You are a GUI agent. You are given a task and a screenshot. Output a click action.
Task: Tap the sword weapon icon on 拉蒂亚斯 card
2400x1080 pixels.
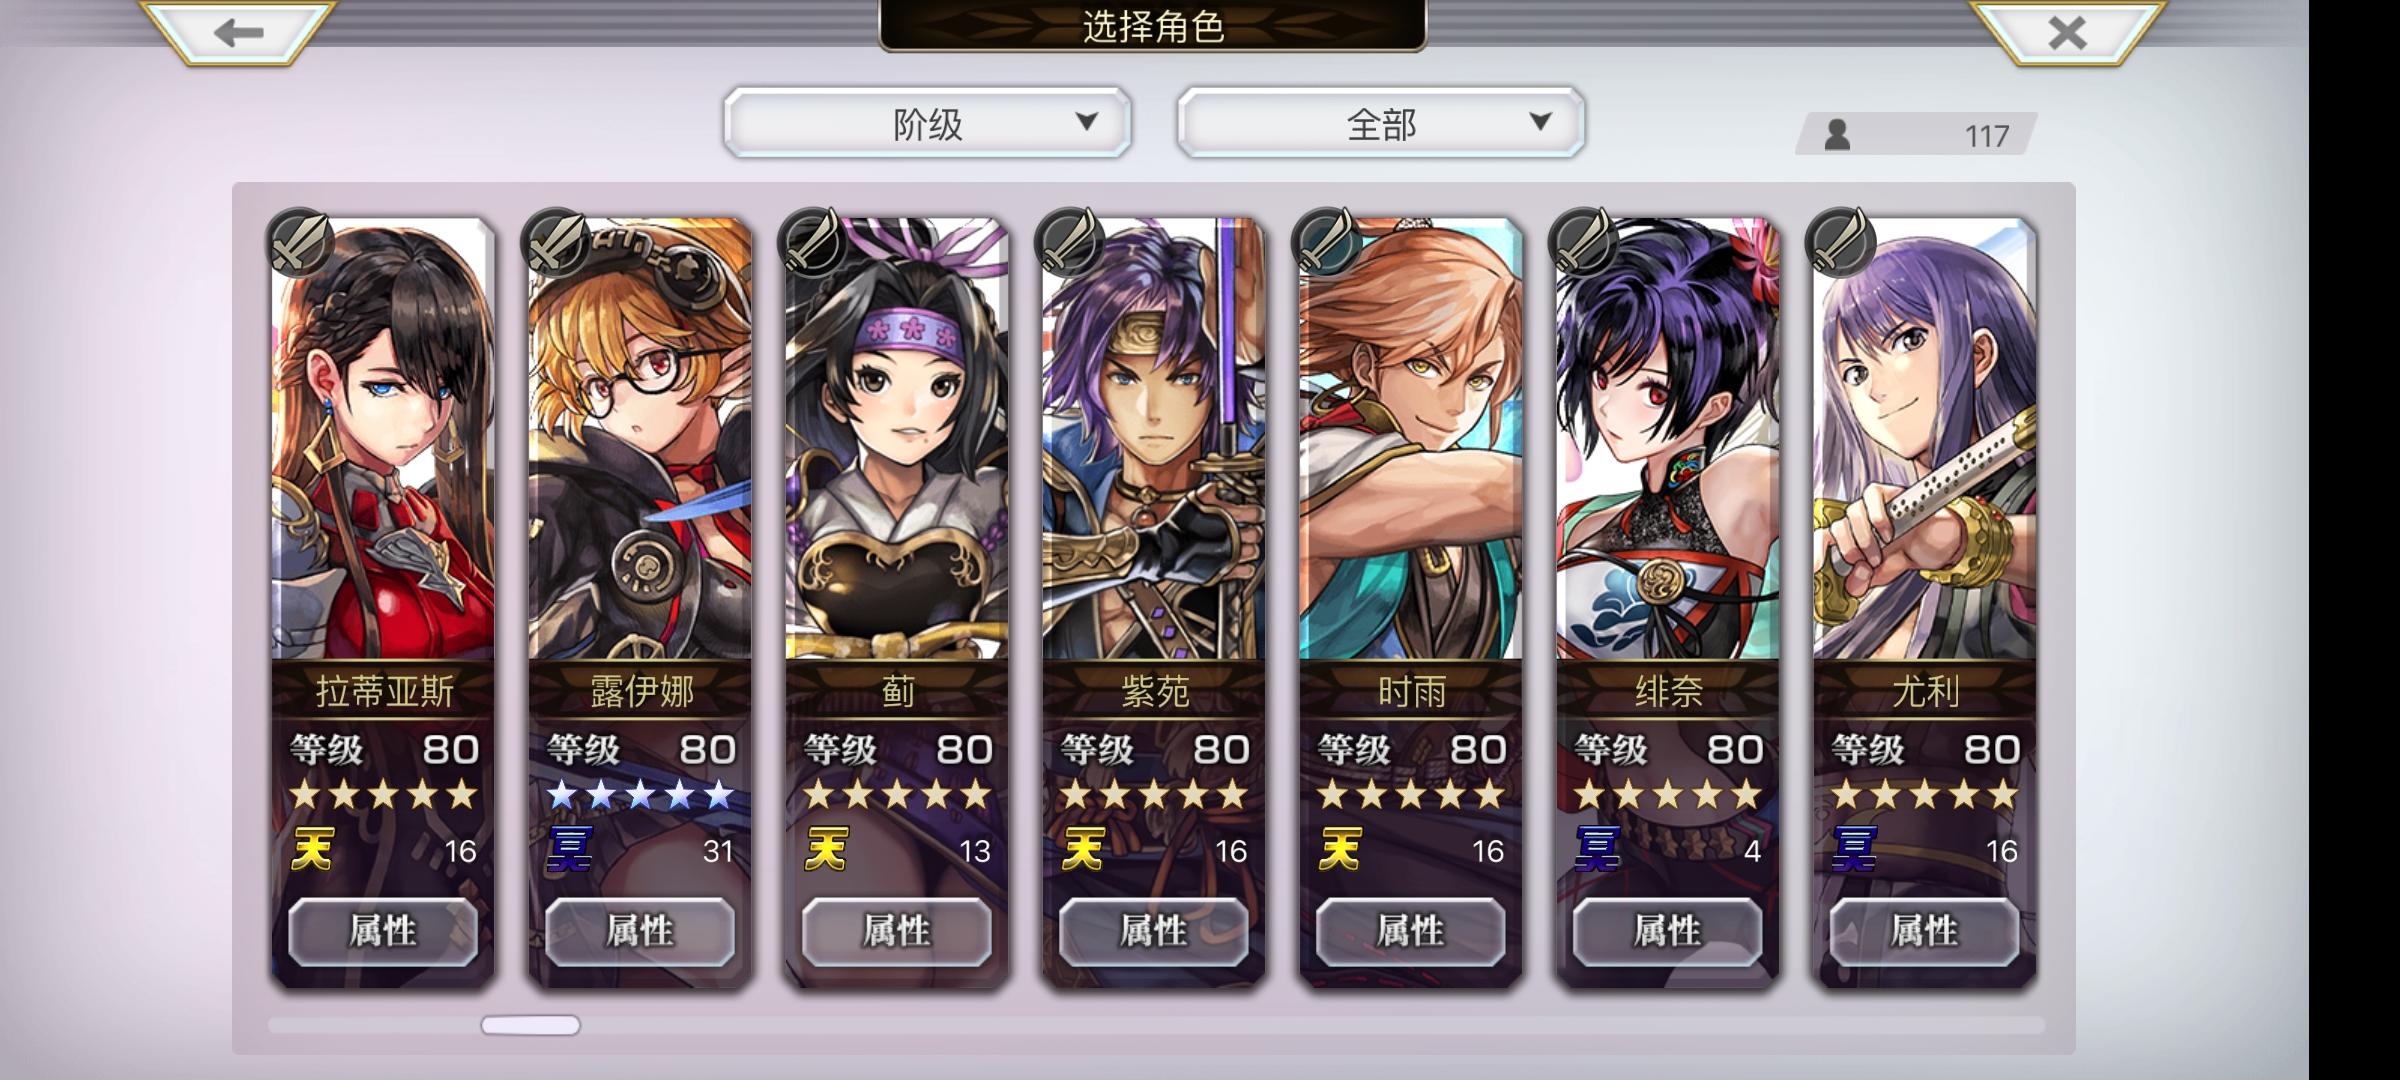[x=298, y=243]
